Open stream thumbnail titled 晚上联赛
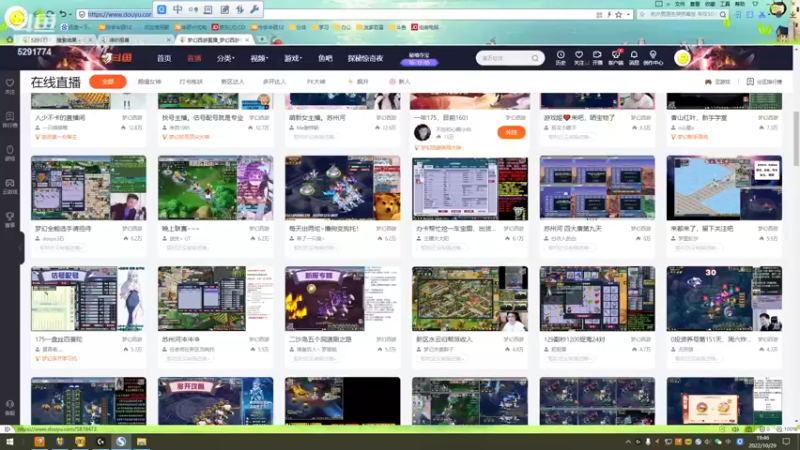This screenshot has width=800, height=450. pyautogui.click(x=215, y=188)
